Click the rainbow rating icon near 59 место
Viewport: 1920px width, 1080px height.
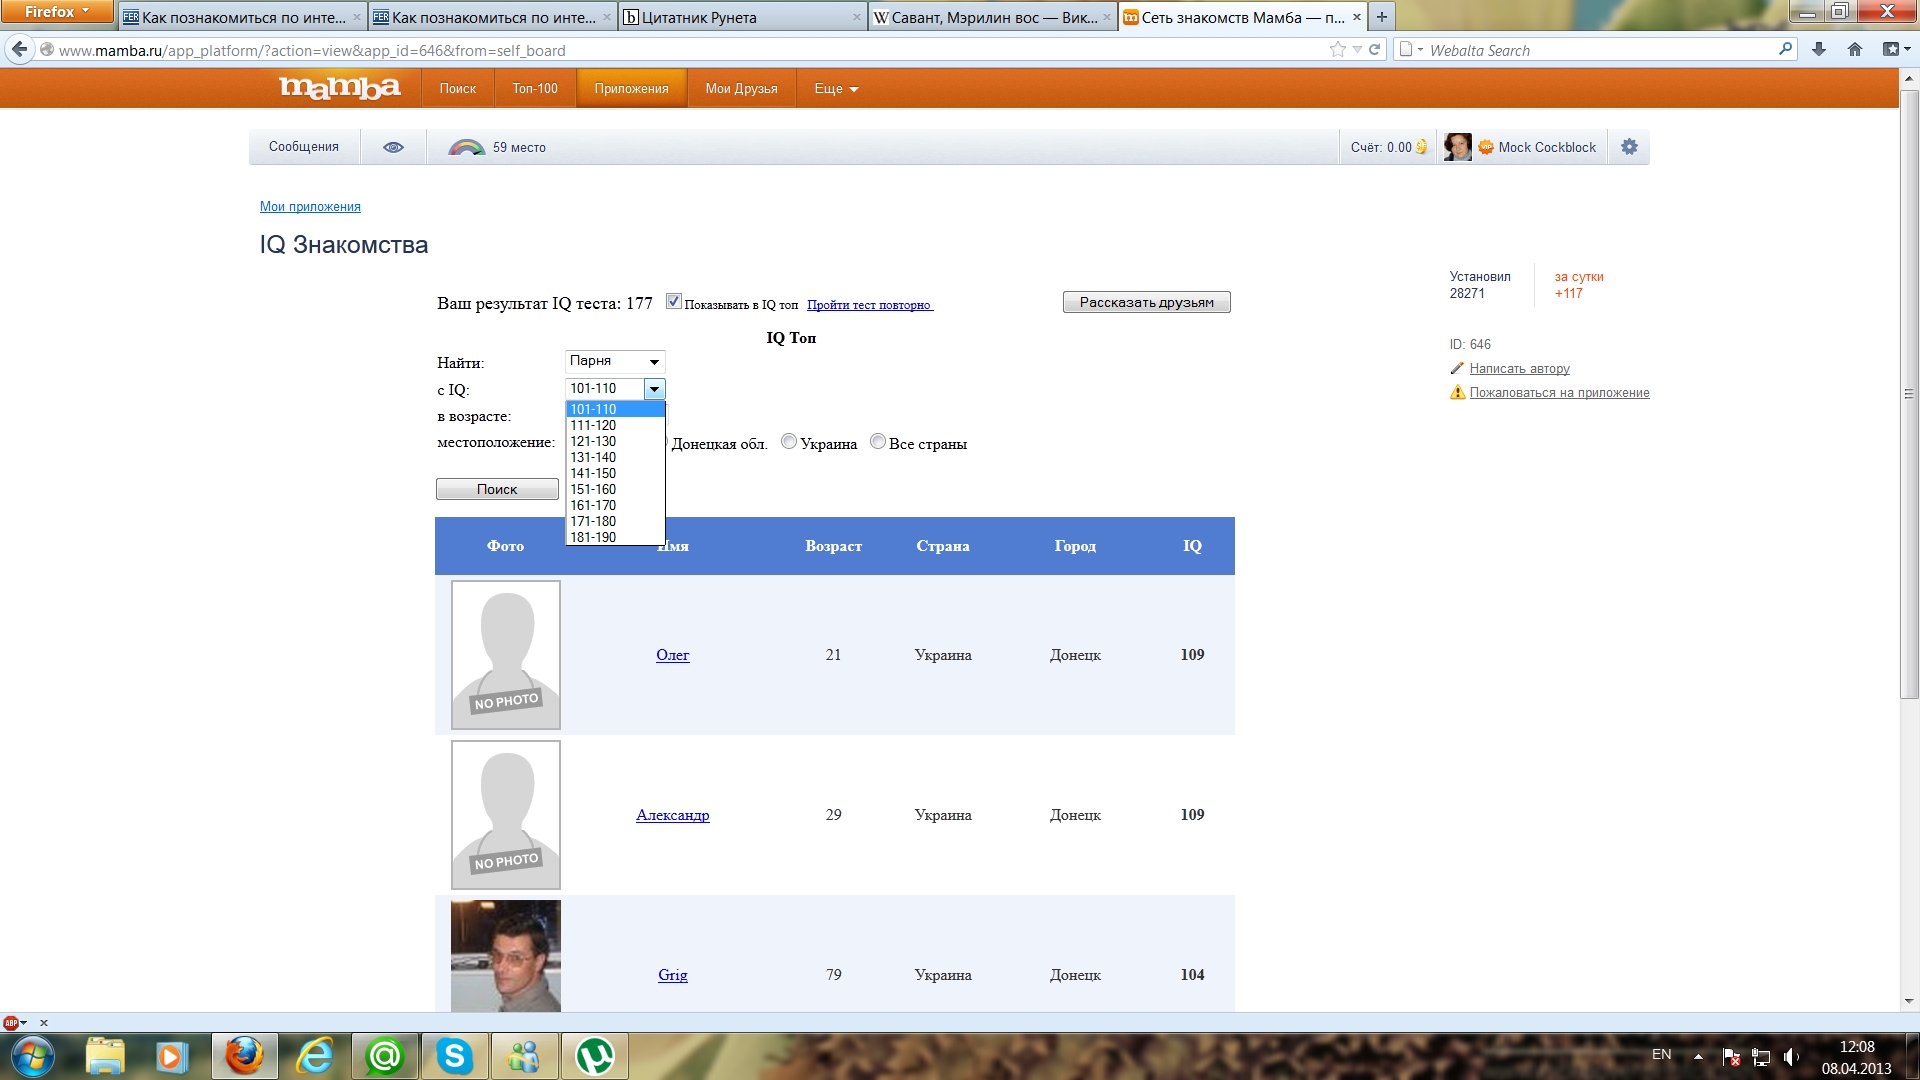[x=466, y=147]
